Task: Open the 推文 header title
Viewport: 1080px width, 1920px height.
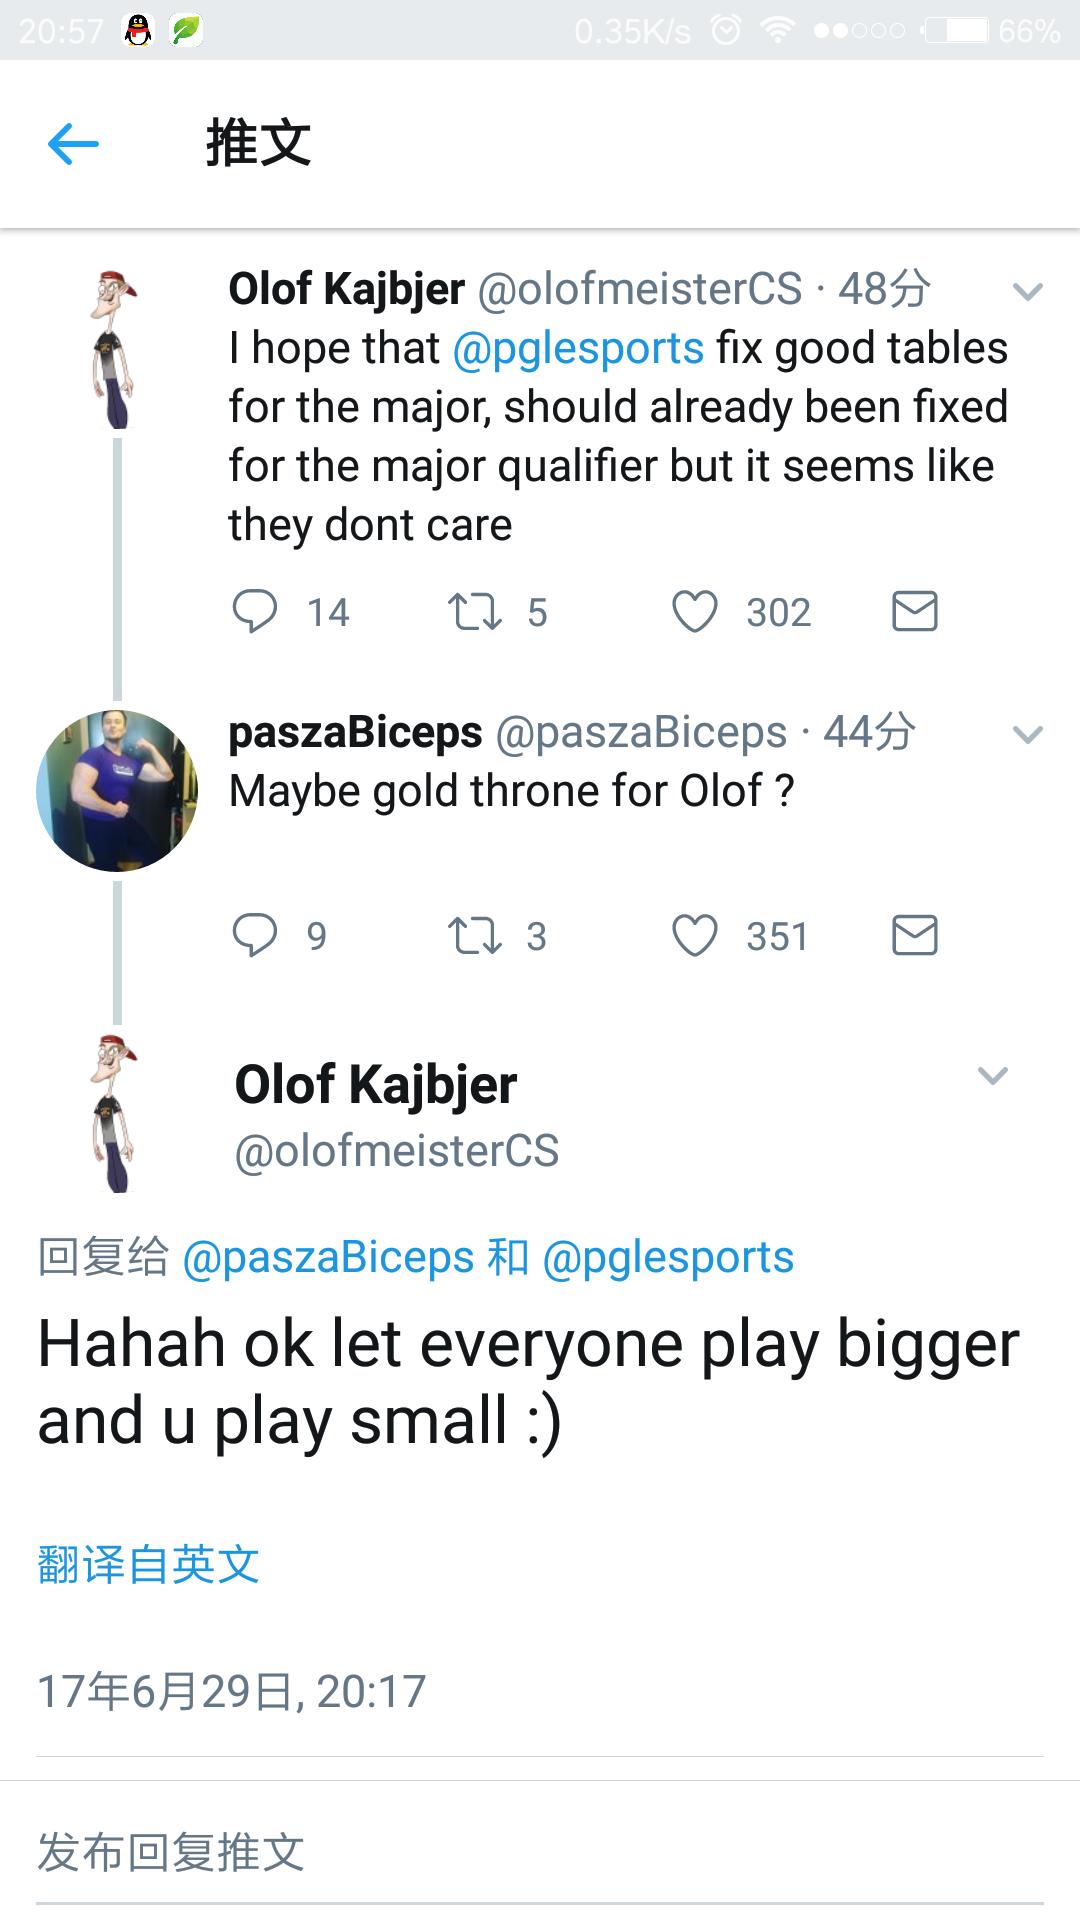Action: tap(256, 144)
